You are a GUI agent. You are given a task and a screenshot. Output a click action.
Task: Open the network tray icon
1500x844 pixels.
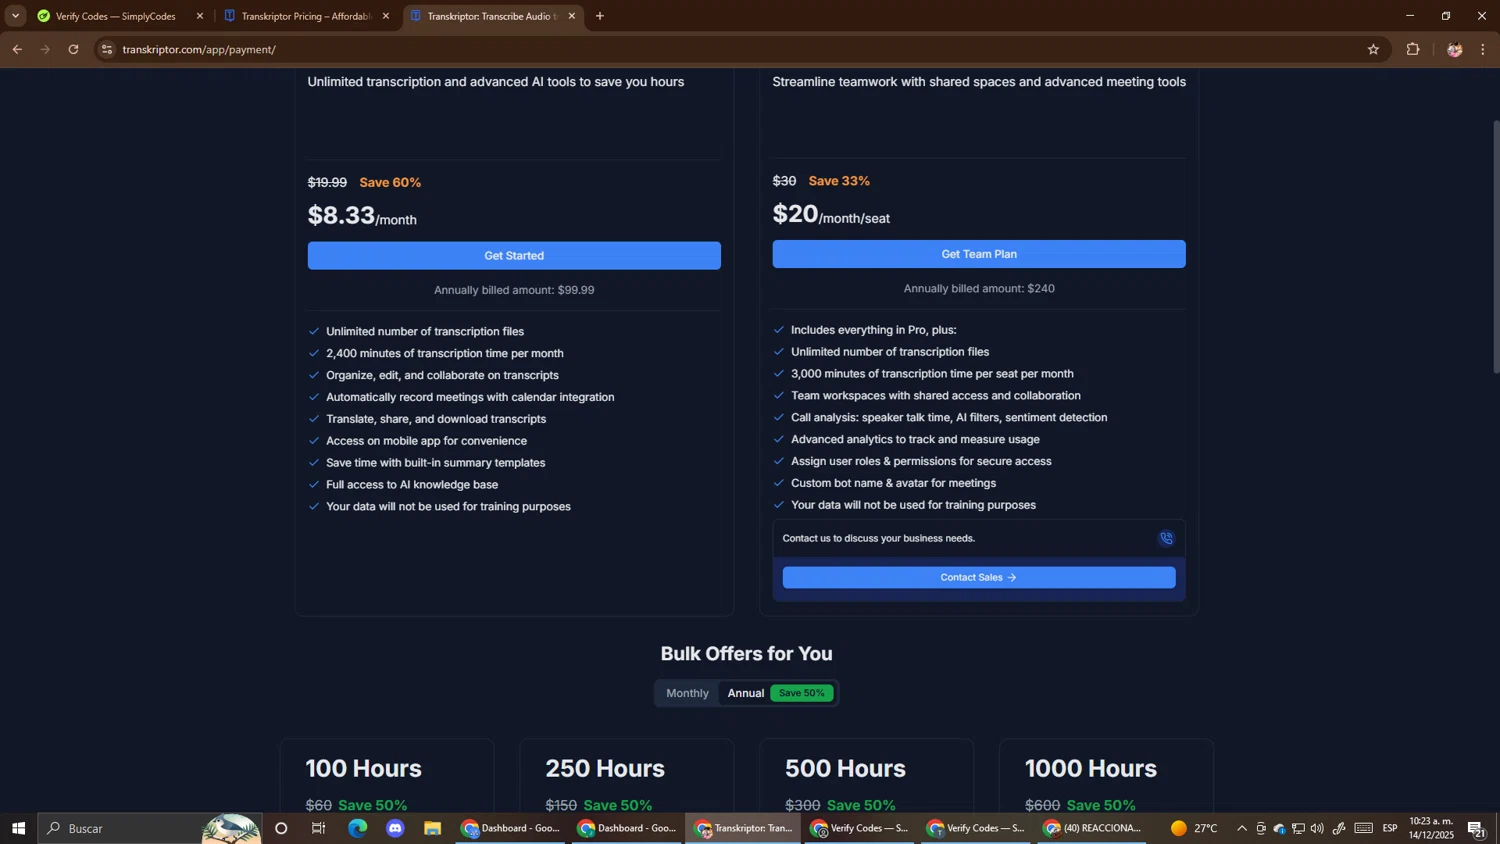pos(1298,829)
